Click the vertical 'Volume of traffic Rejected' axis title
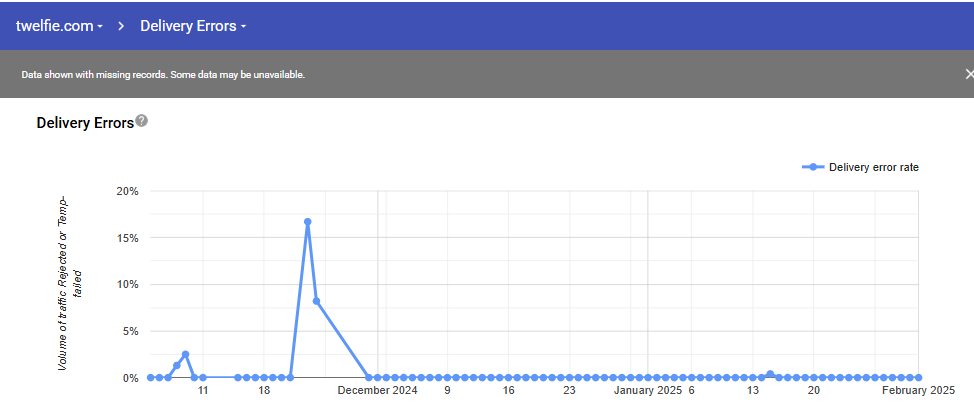974x420 pixels. 63,284
